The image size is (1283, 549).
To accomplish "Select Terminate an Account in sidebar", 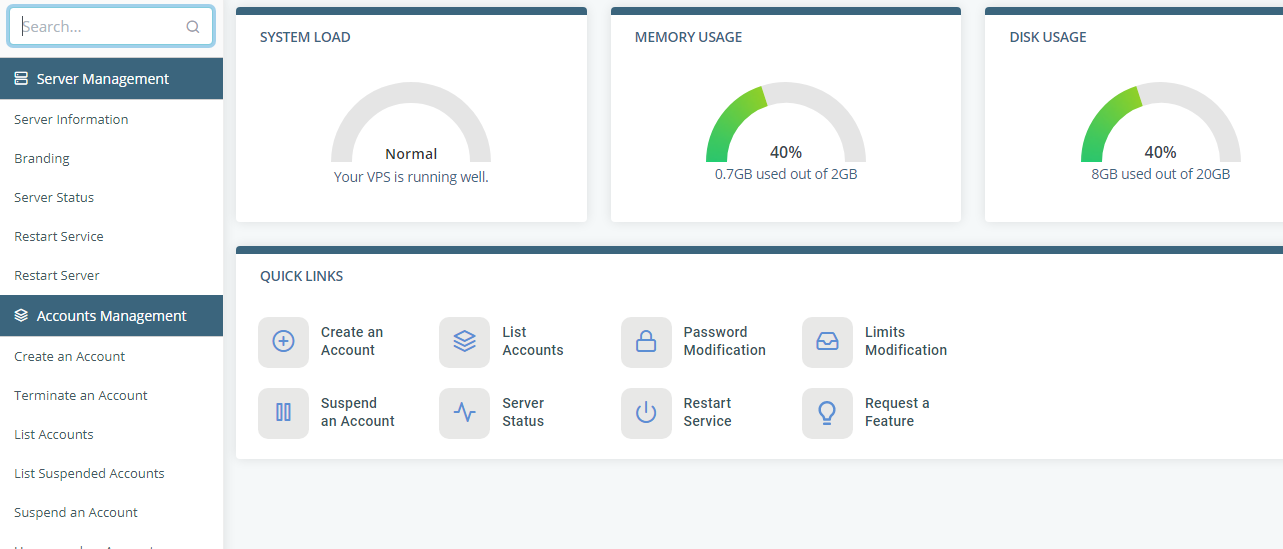I will pos(81,395).
